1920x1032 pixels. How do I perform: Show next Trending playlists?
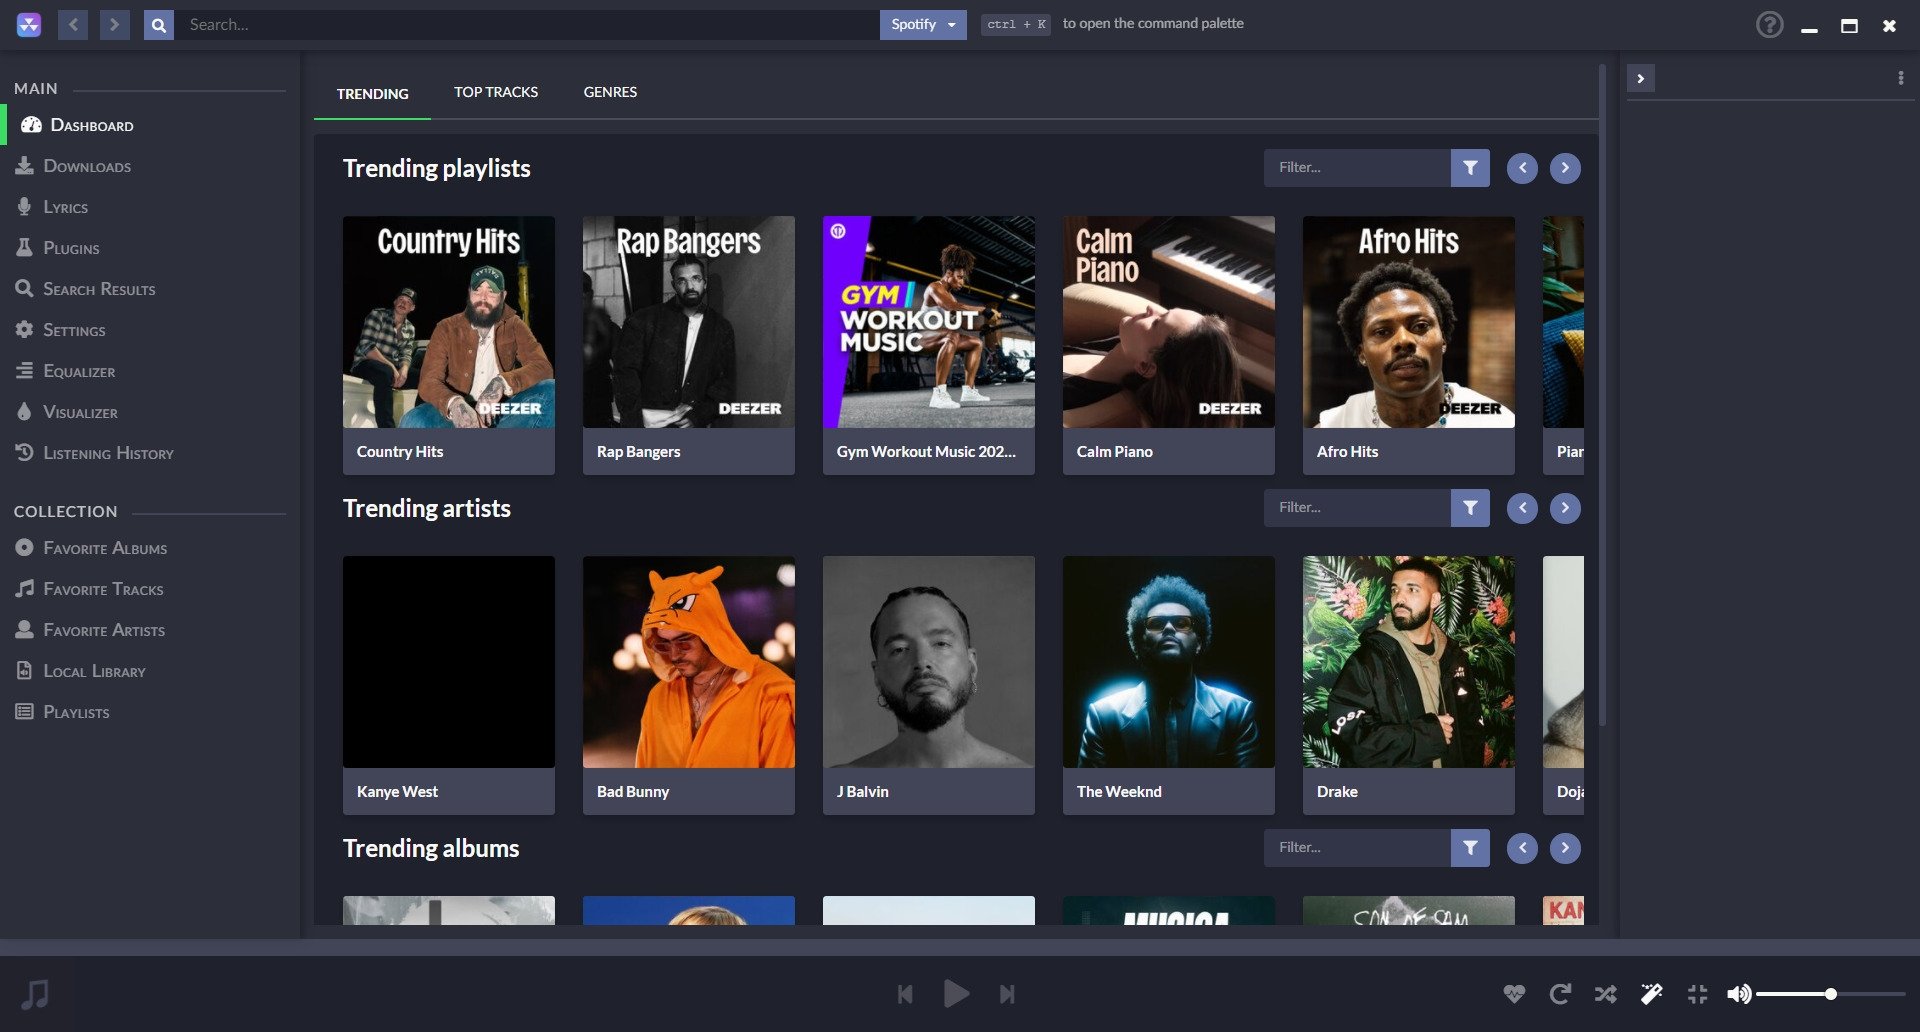[1565, 168]
